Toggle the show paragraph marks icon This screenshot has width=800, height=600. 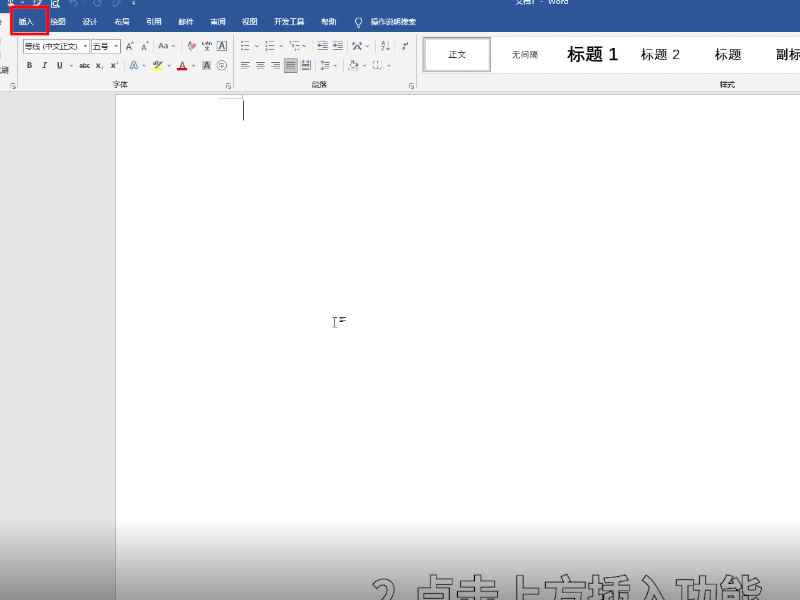pyautogui.click(x=406, y=46)
